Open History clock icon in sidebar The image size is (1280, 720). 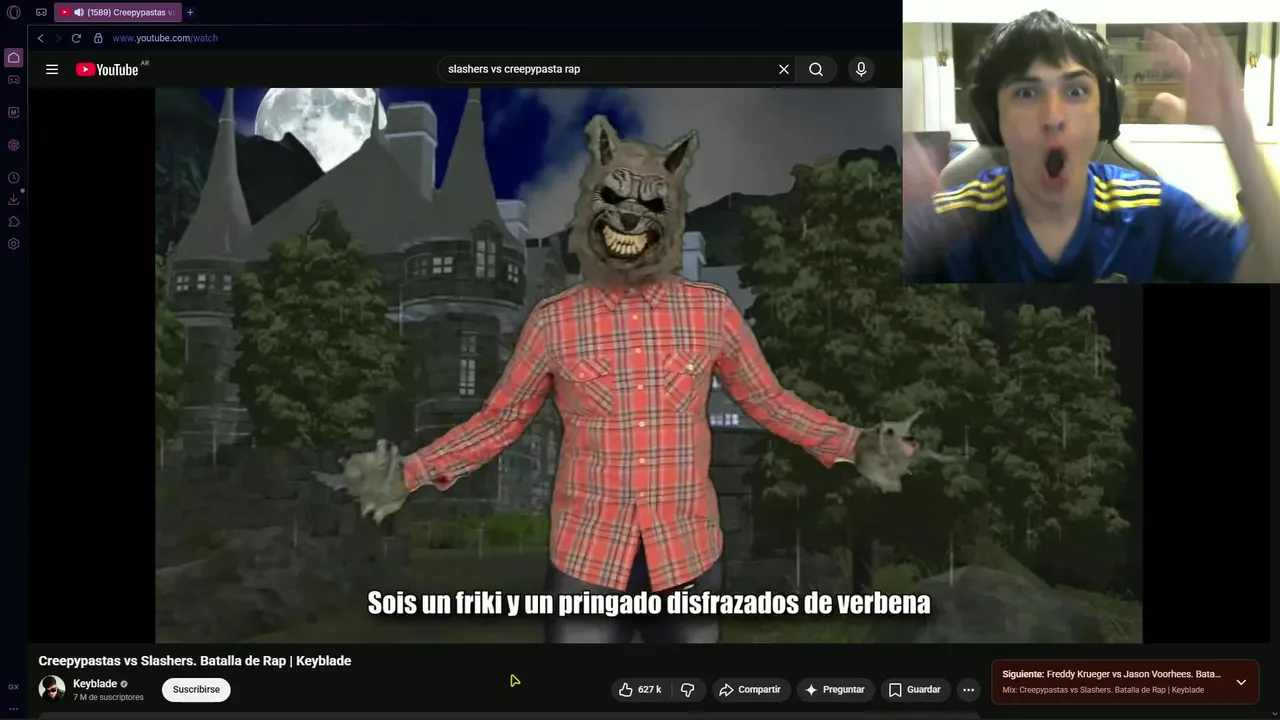coord(14,178)
